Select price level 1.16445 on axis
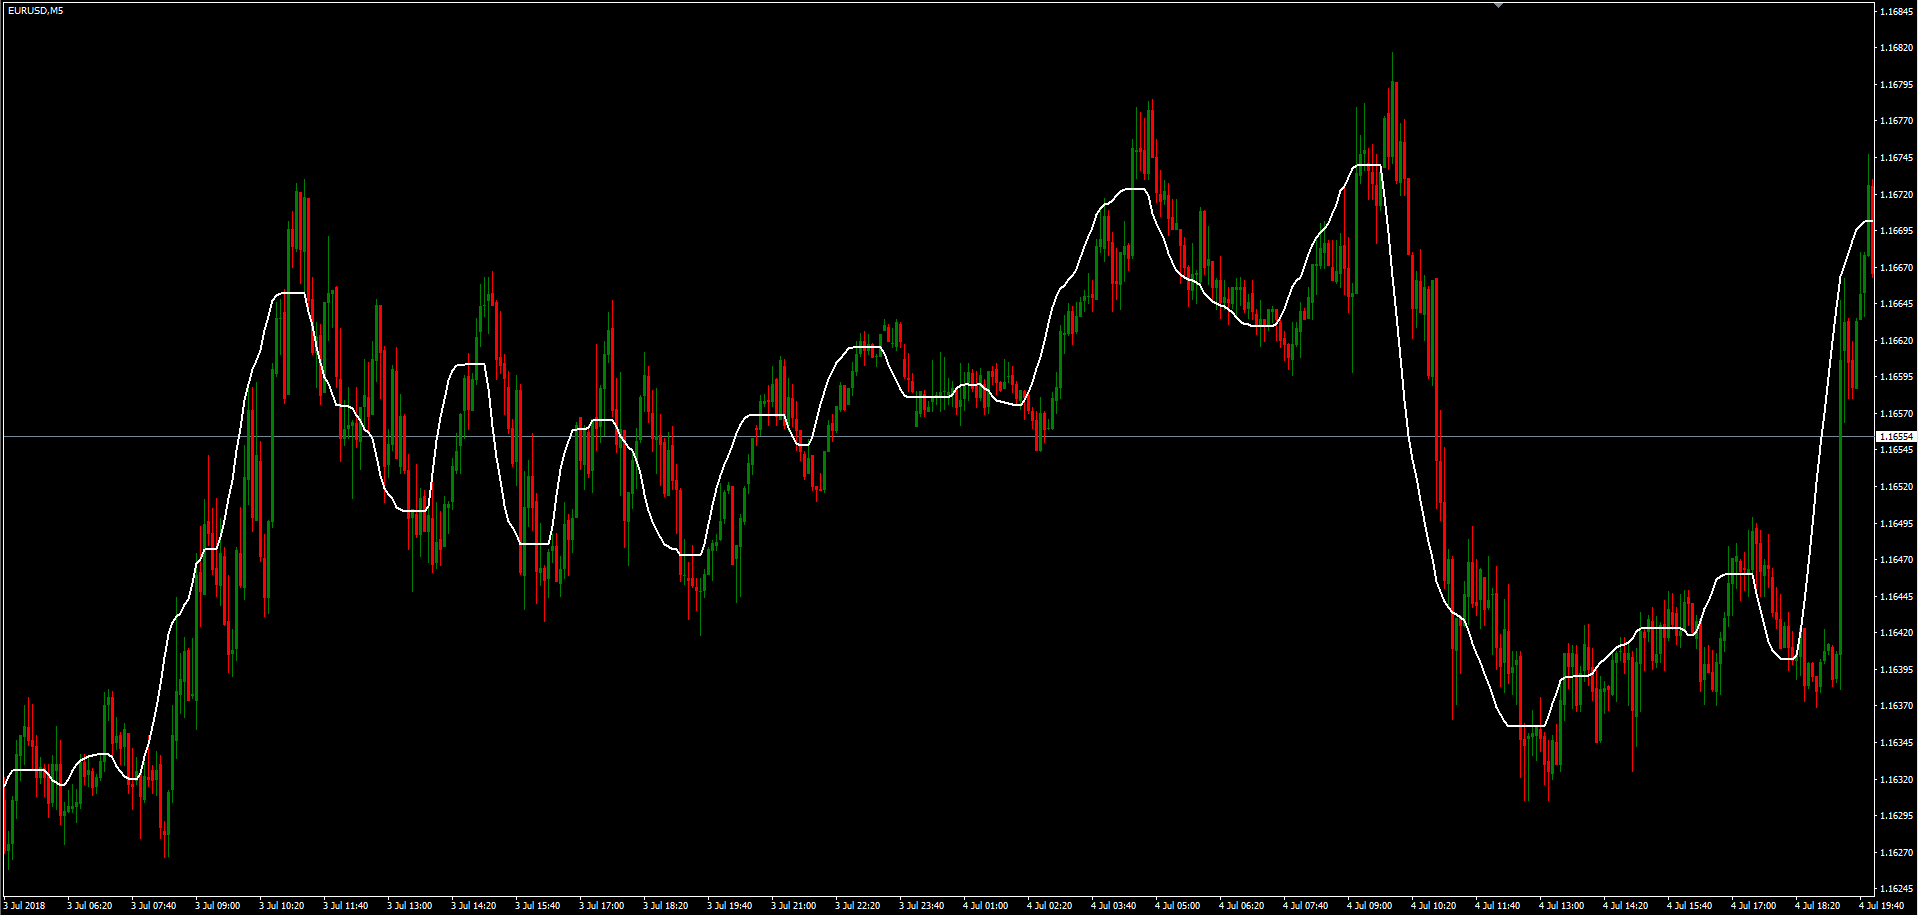 click(x=1896, y=597)
